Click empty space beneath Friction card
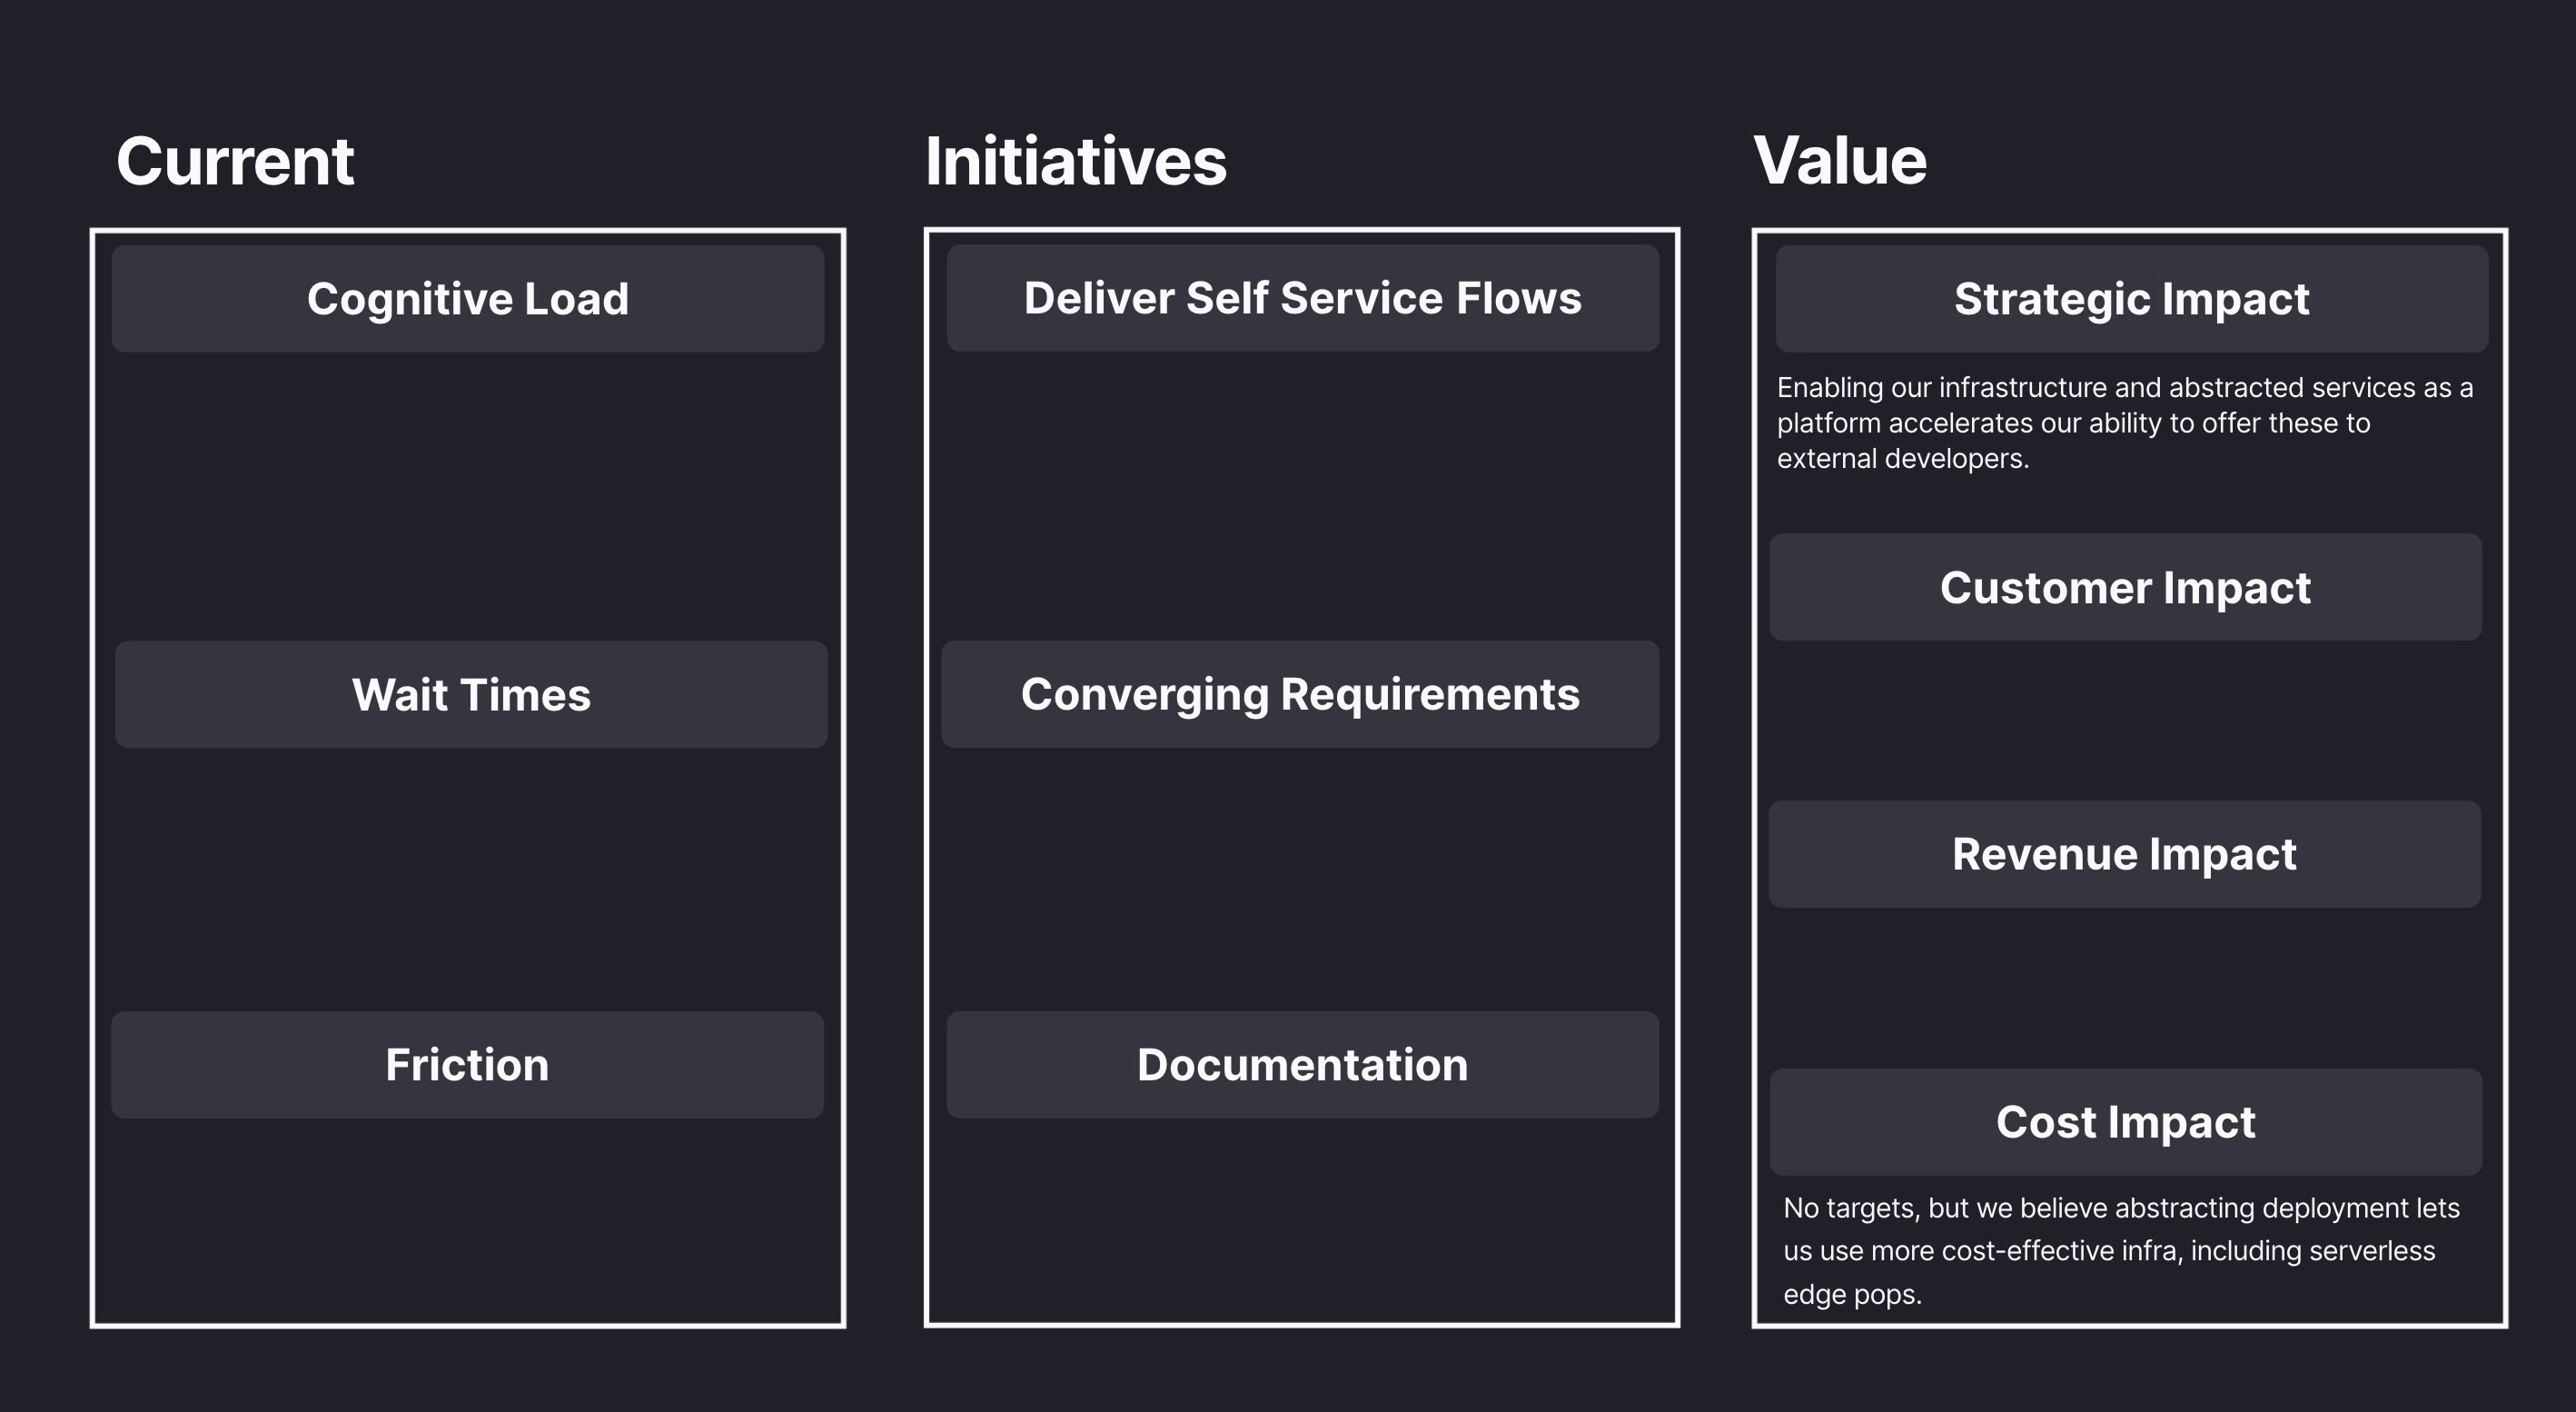Viewport: 2576px width, 1412px height. (x=467, y=1220)
